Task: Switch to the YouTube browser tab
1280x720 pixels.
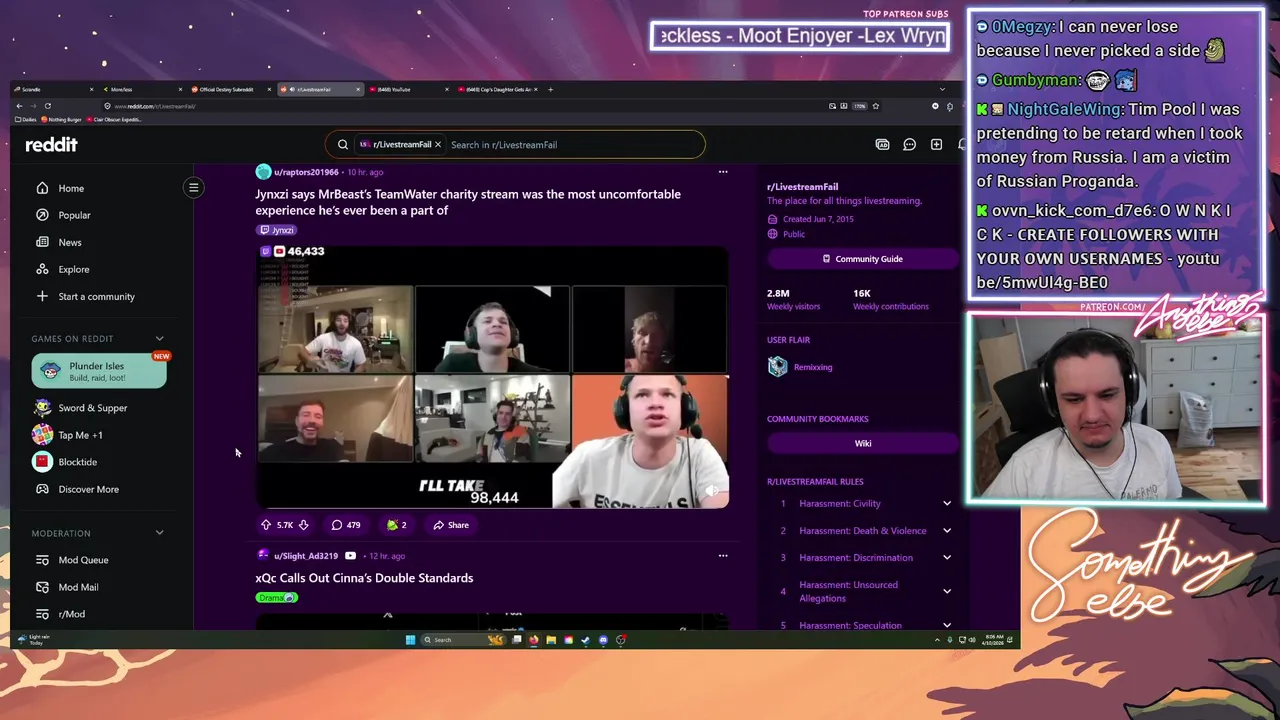Action: click(x=409, y=89)
